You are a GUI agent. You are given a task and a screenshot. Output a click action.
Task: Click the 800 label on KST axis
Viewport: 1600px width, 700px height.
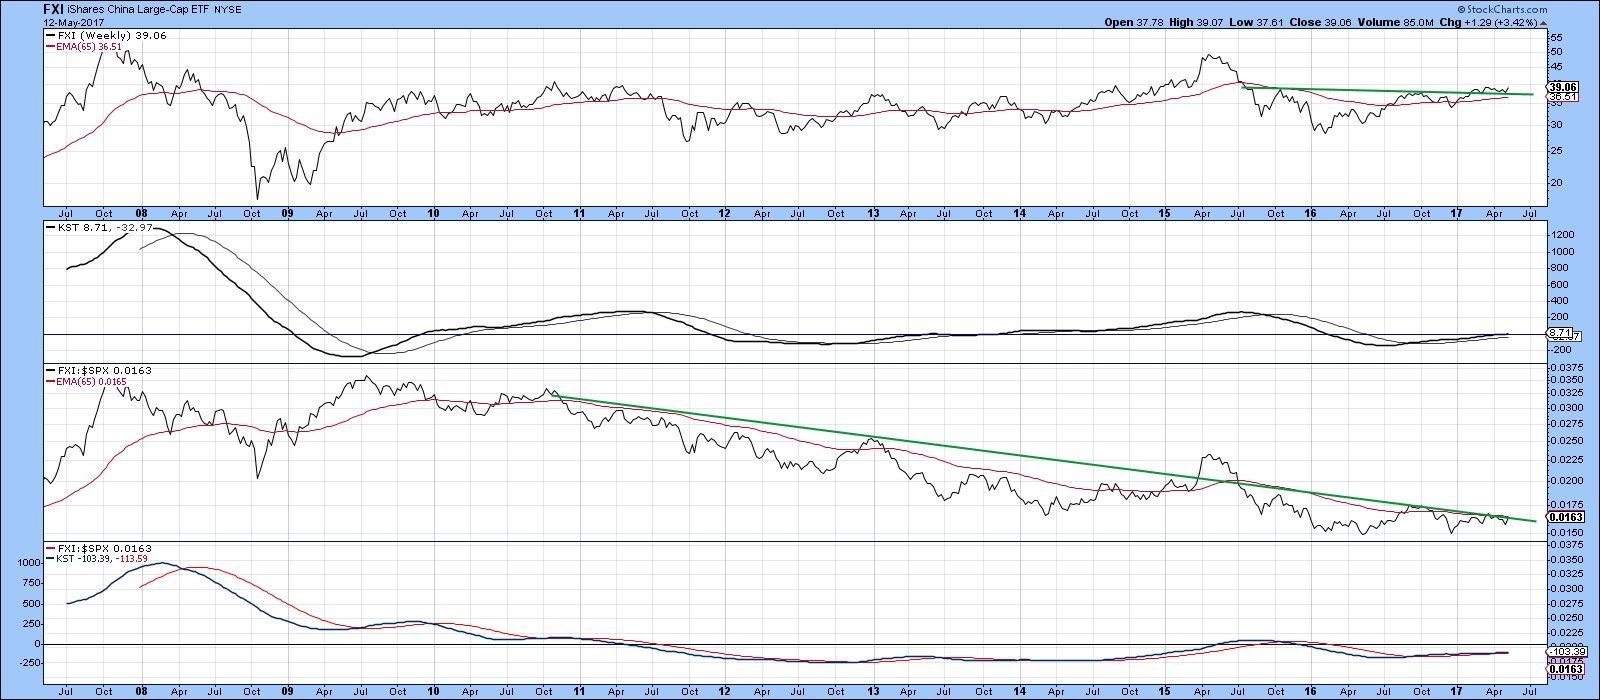pyautogui.click(x=1561, y=268)
